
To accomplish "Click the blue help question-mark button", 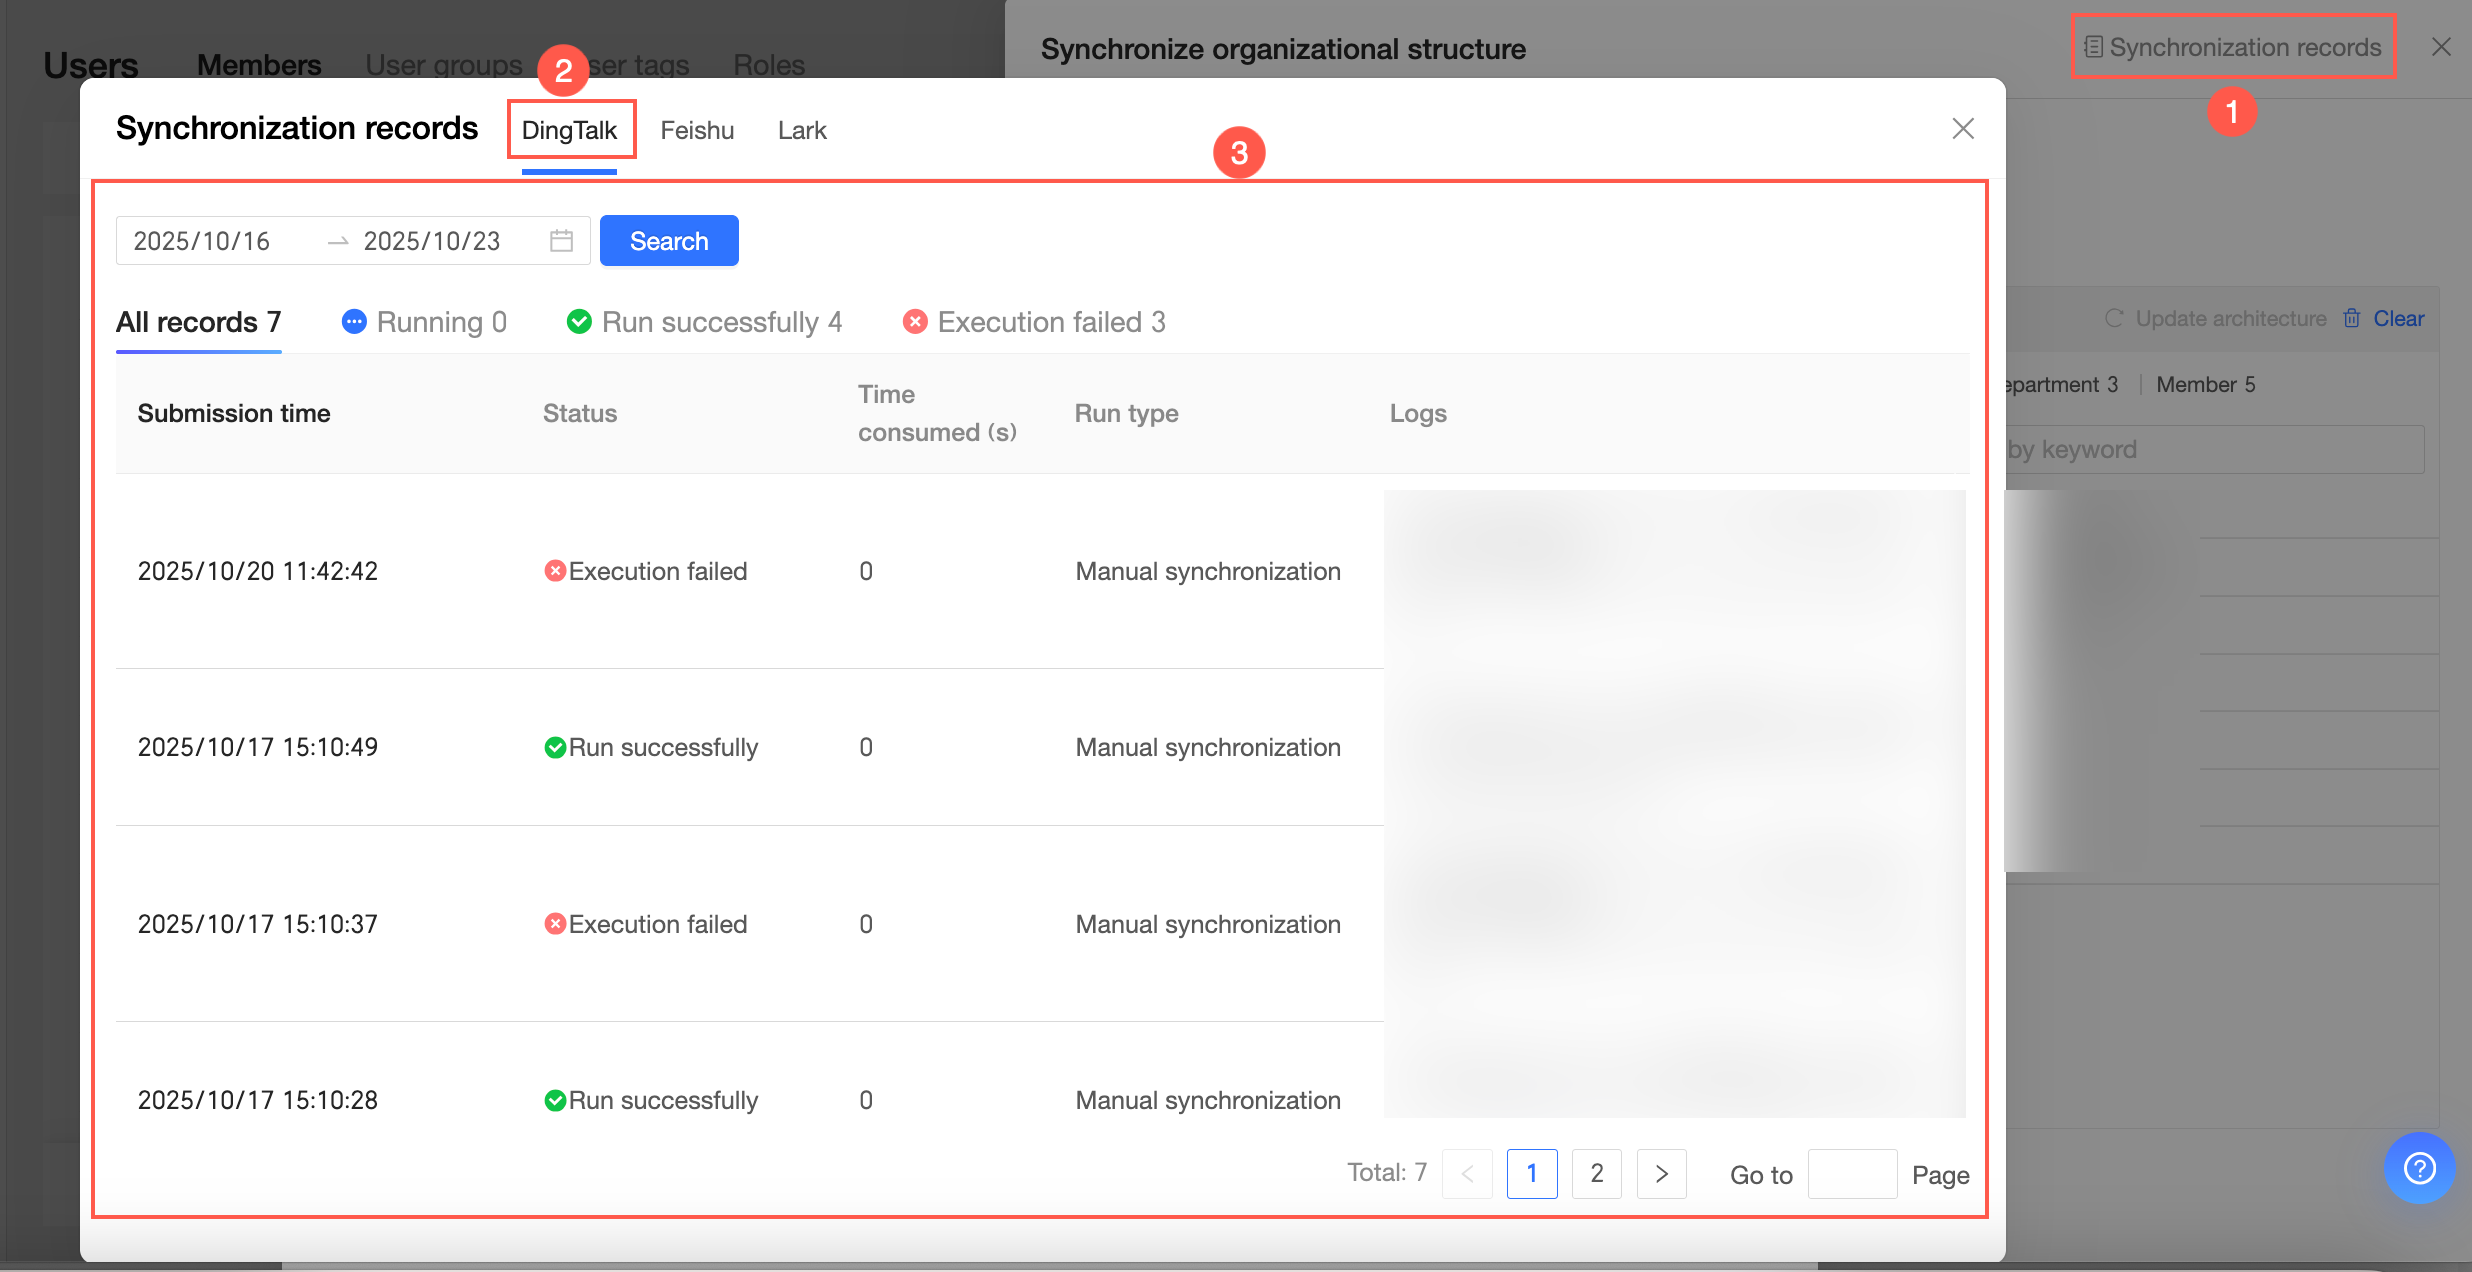I will coord(2419,1167).
